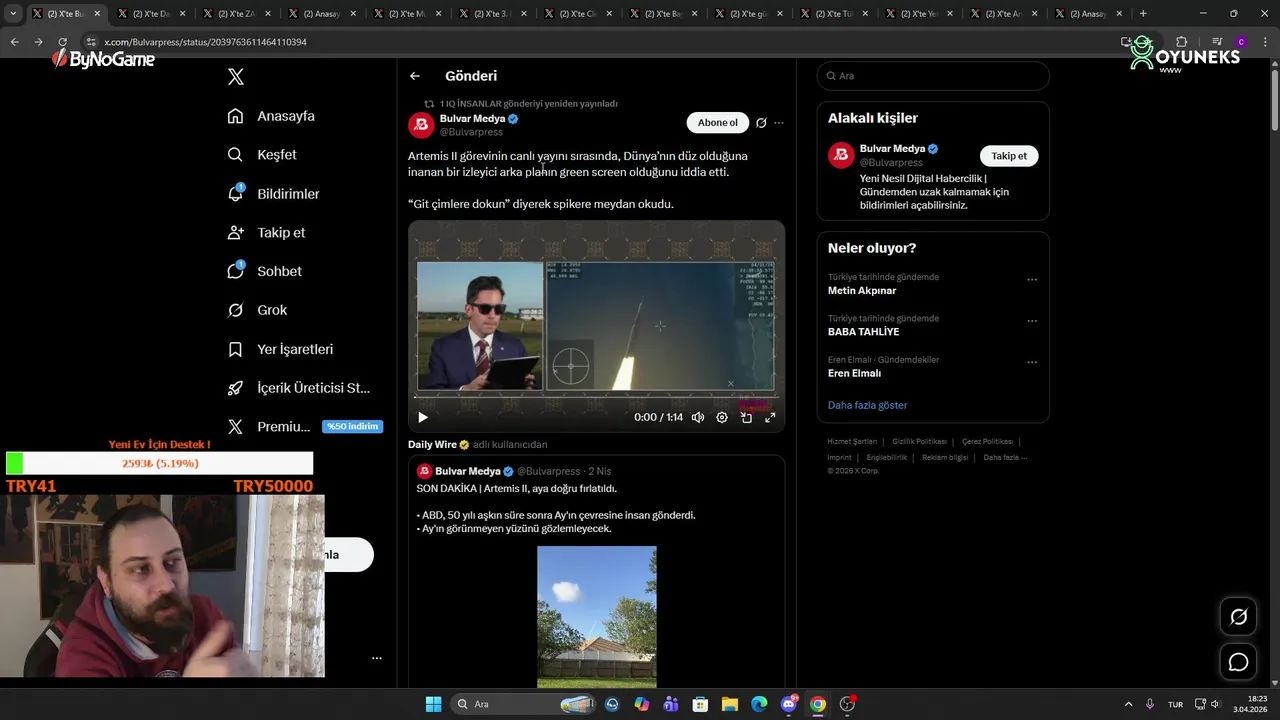Image resolution: width=1280 pixels, height=720 pixels.
Task: Open the post's three-dot more menu
Action: pos(779,123)
